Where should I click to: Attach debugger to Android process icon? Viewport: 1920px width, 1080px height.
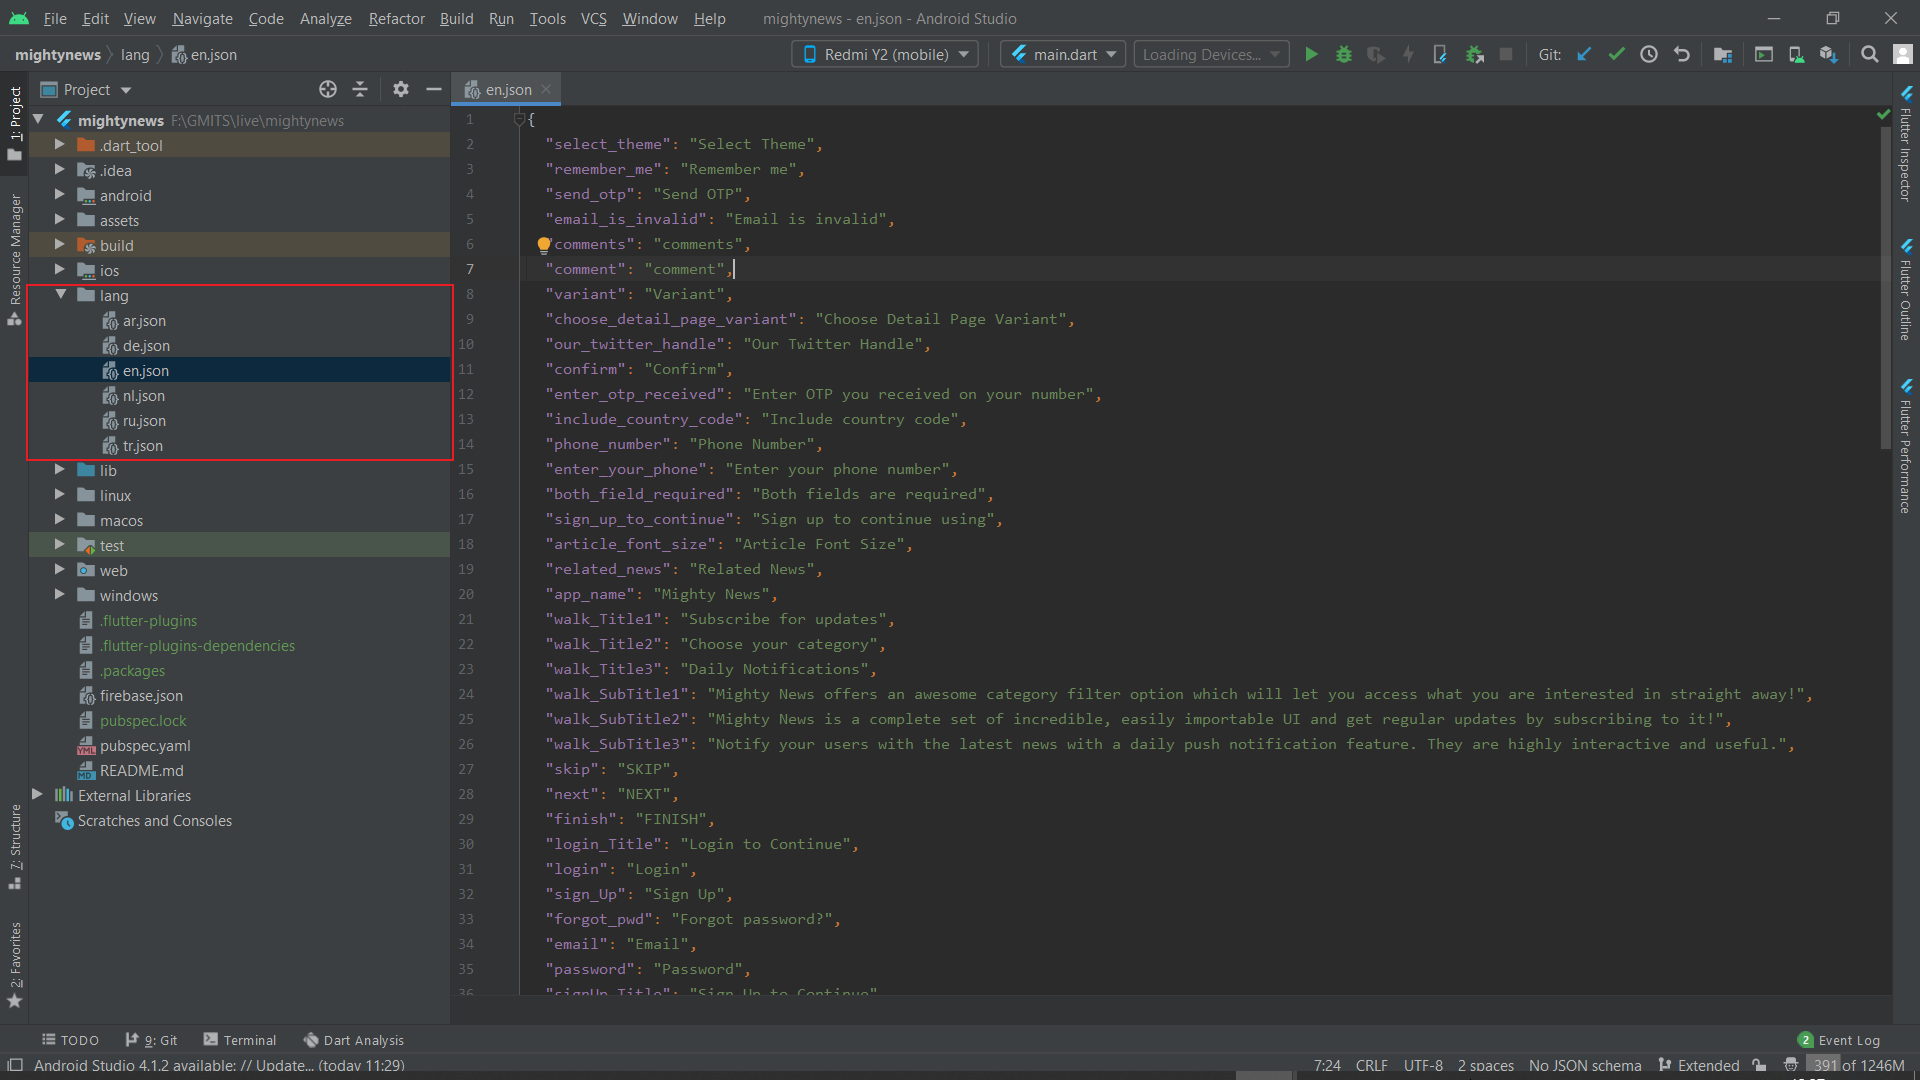click(1474, 55)
